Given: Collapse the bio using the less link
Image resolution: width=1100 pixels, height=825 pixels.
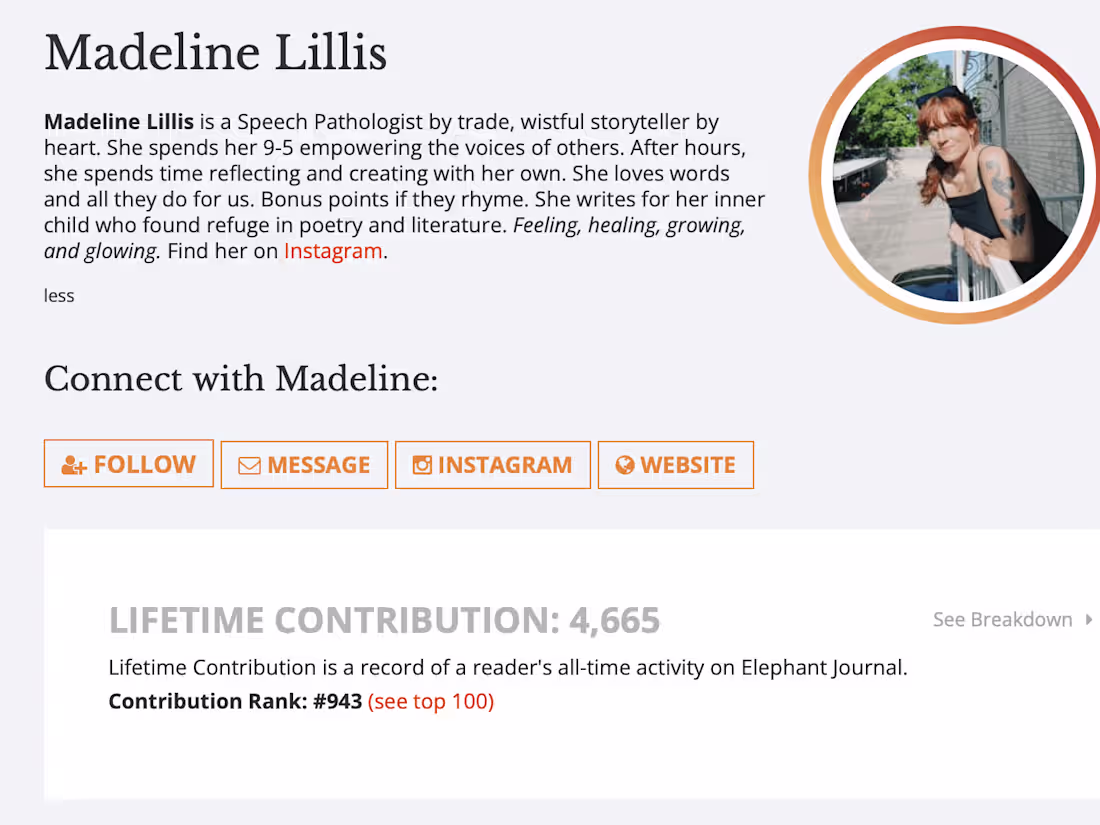Looking at the screenshot, I should [x=58, y=295].
